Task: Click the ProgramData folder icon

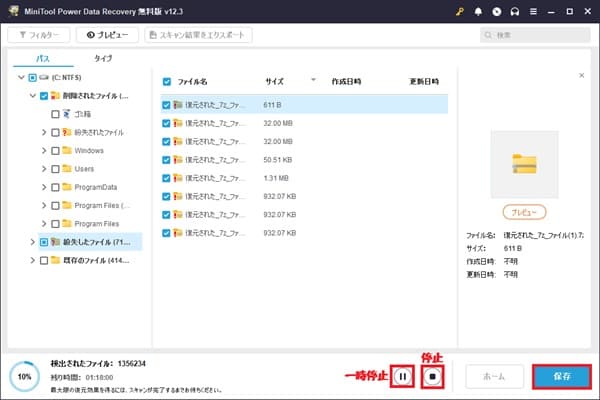Action: click(67, 187)
